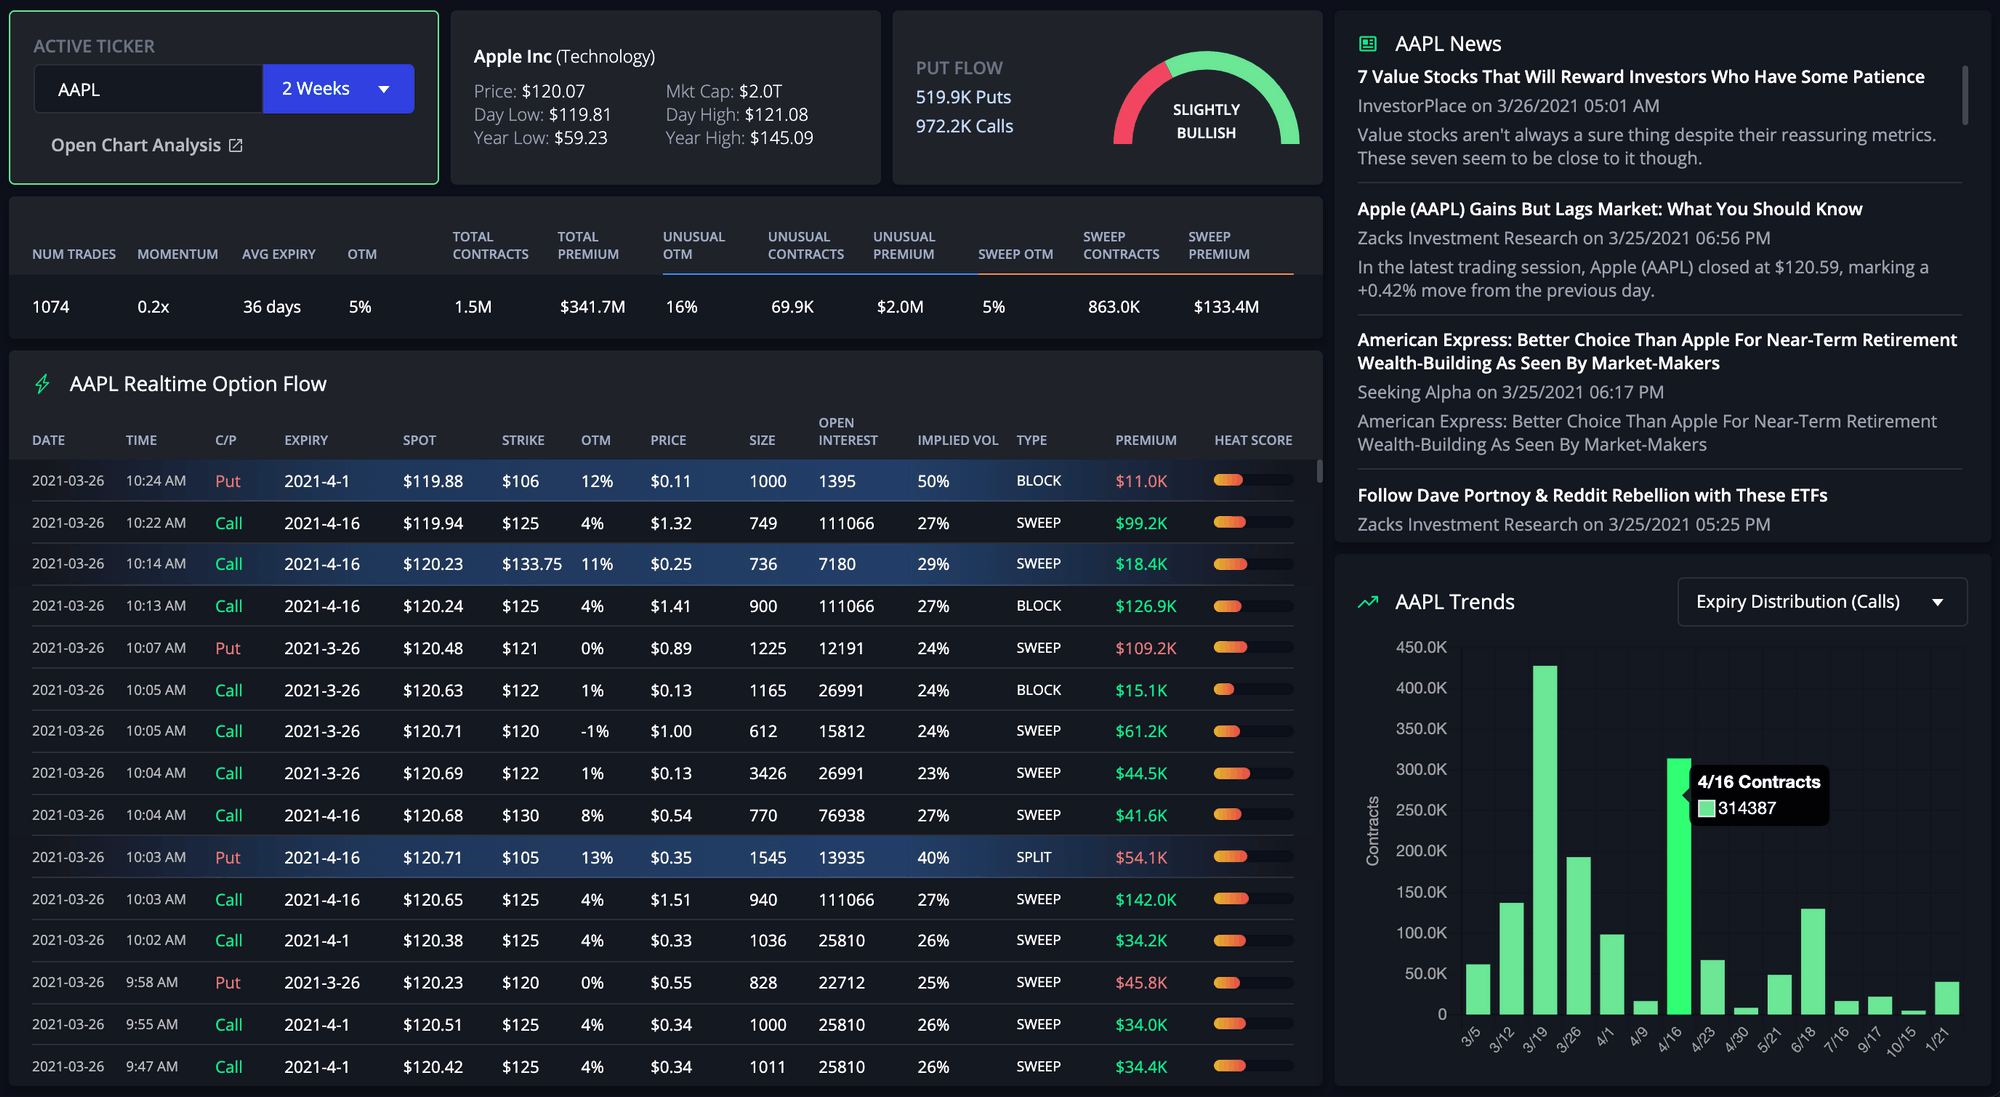Open the 7 Value Stocks news article
2000x1097 pixels.
tap(1640, 76)
